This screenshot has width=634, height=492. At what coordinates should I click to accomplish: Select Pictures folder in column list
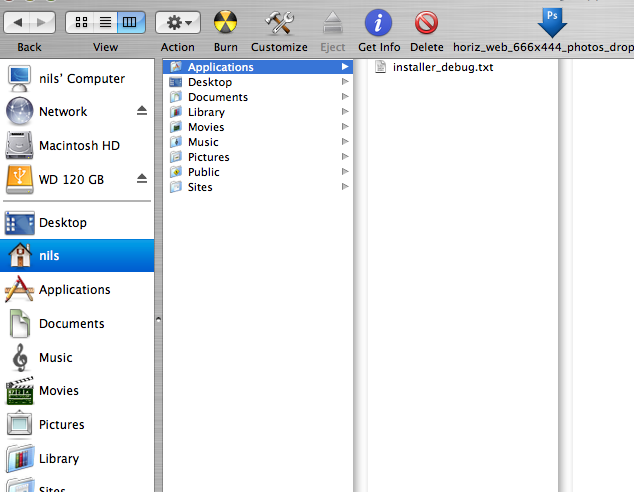(258, 157)
